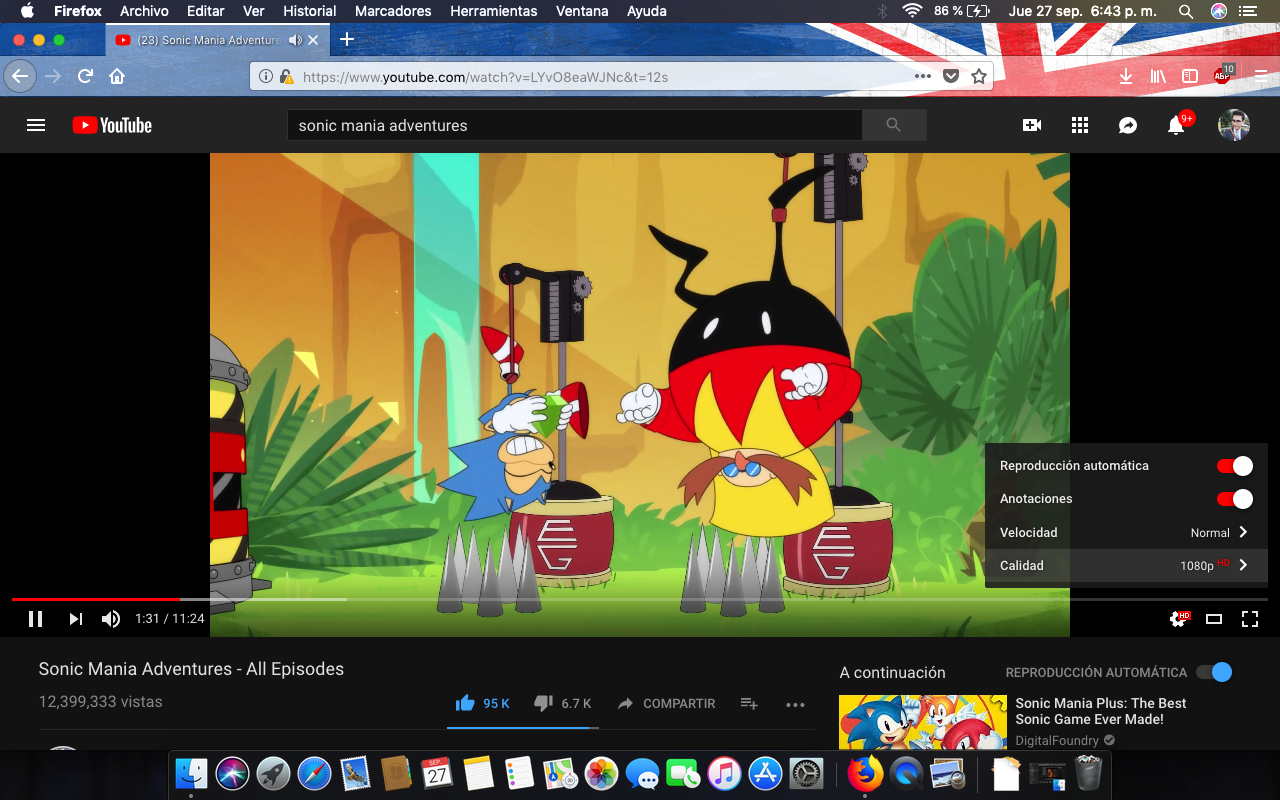1280x800 pixels.
Task: Select the Sonic Mania Adventures tab
Action: [216, 40]
